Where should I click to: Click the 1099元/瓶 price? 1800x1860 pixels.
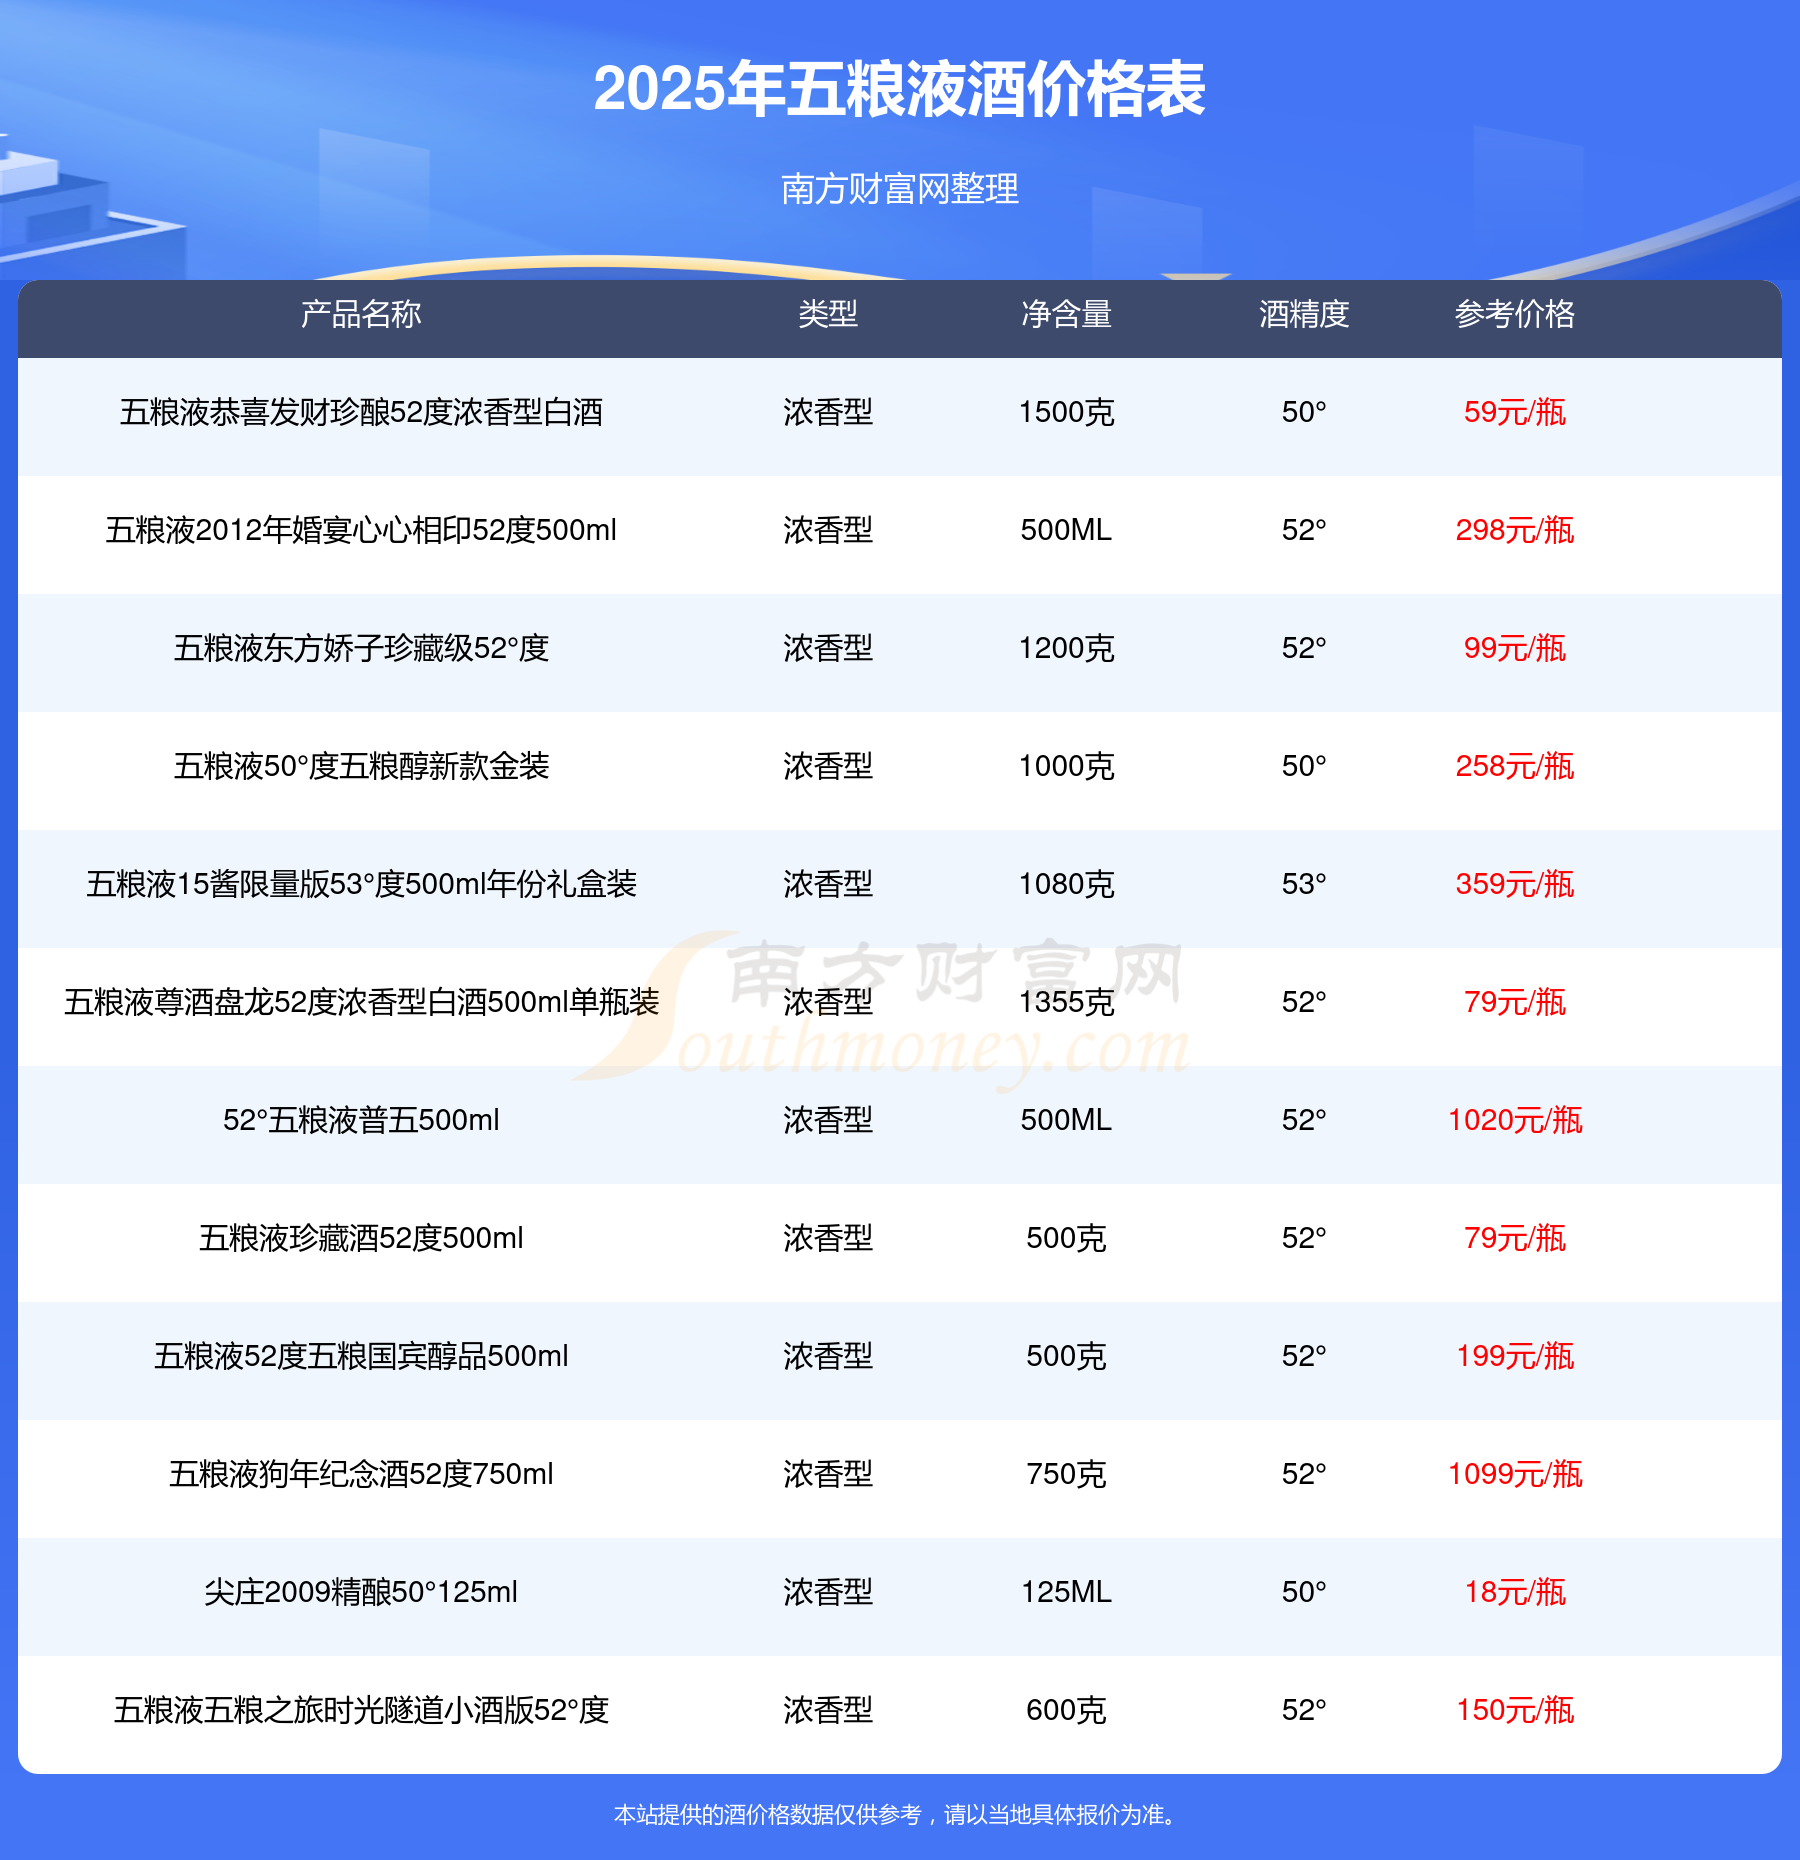(1515, 1474)
